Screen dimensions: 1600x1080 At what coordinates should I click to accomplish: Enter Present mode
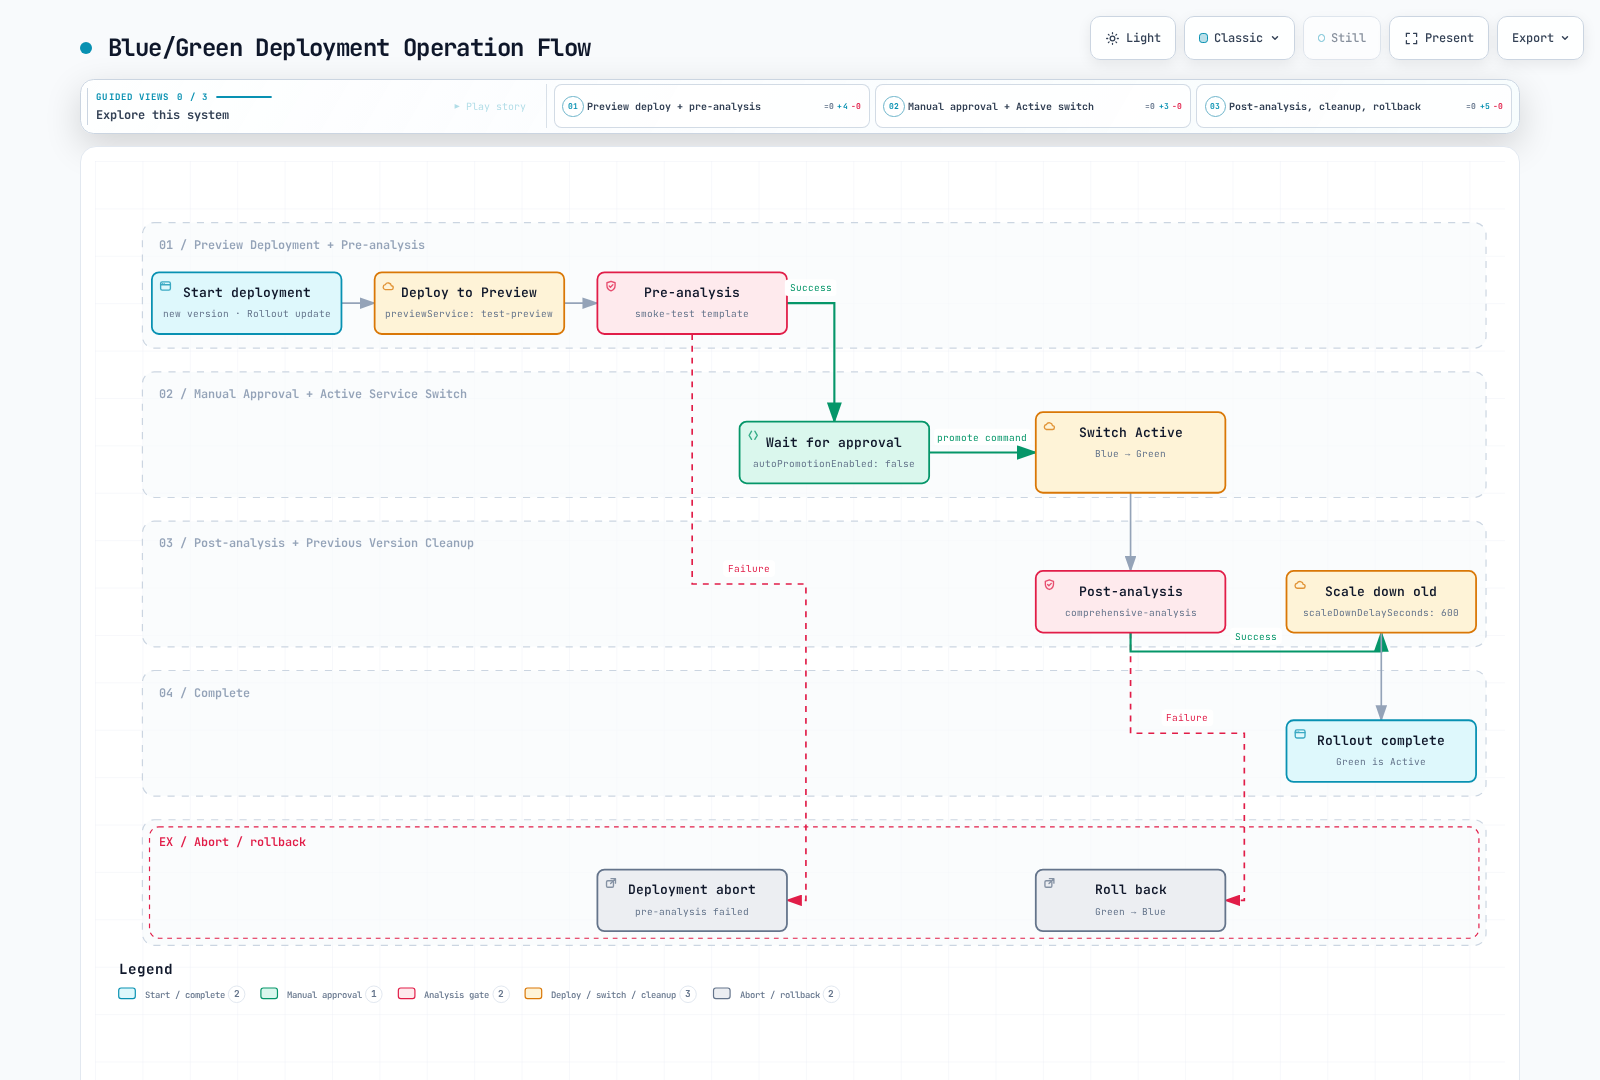click(1439, 38)
